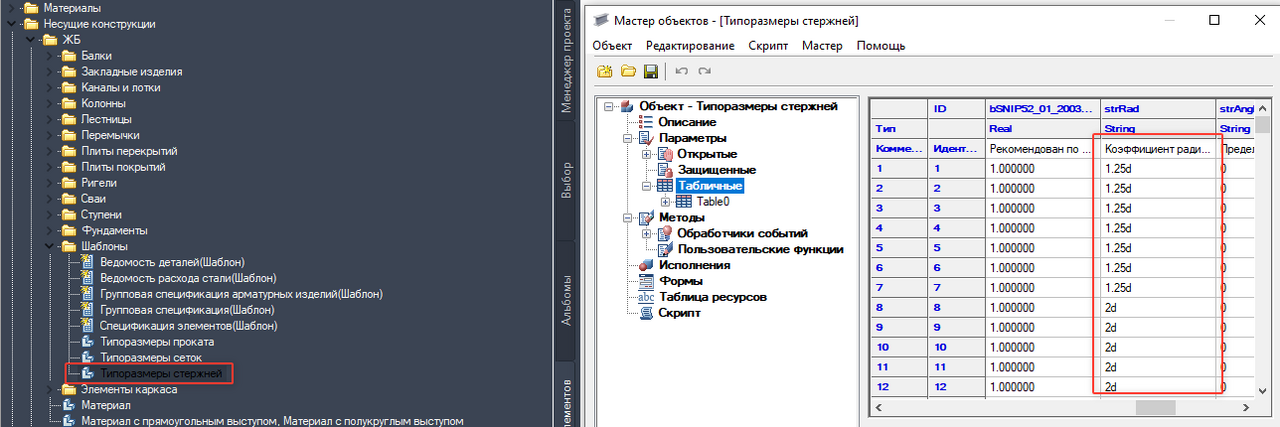
Task: Click the Save floppy disk icon
Action: pyautogui.click(x=650, y=71)
